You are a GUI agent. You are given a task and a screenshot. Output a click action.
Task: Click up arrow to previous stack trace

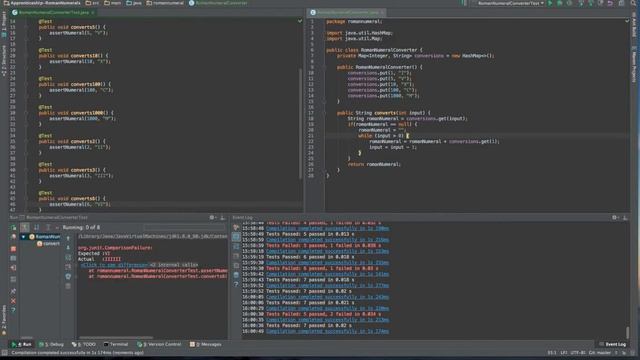(68, 238)
